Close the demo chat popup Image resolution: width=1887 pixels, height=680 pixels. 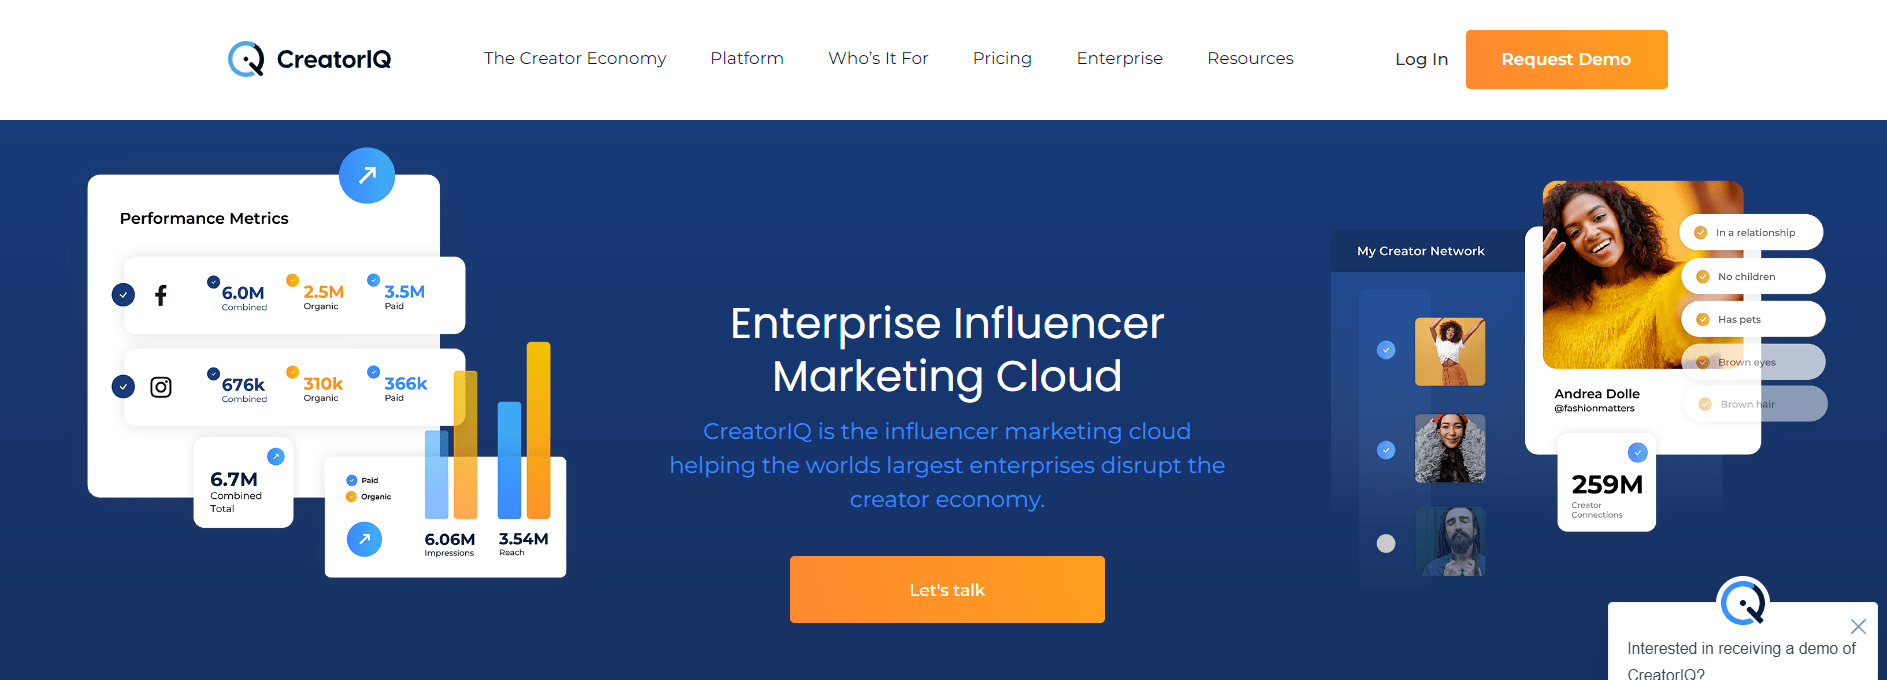[x=1858, y=626]
